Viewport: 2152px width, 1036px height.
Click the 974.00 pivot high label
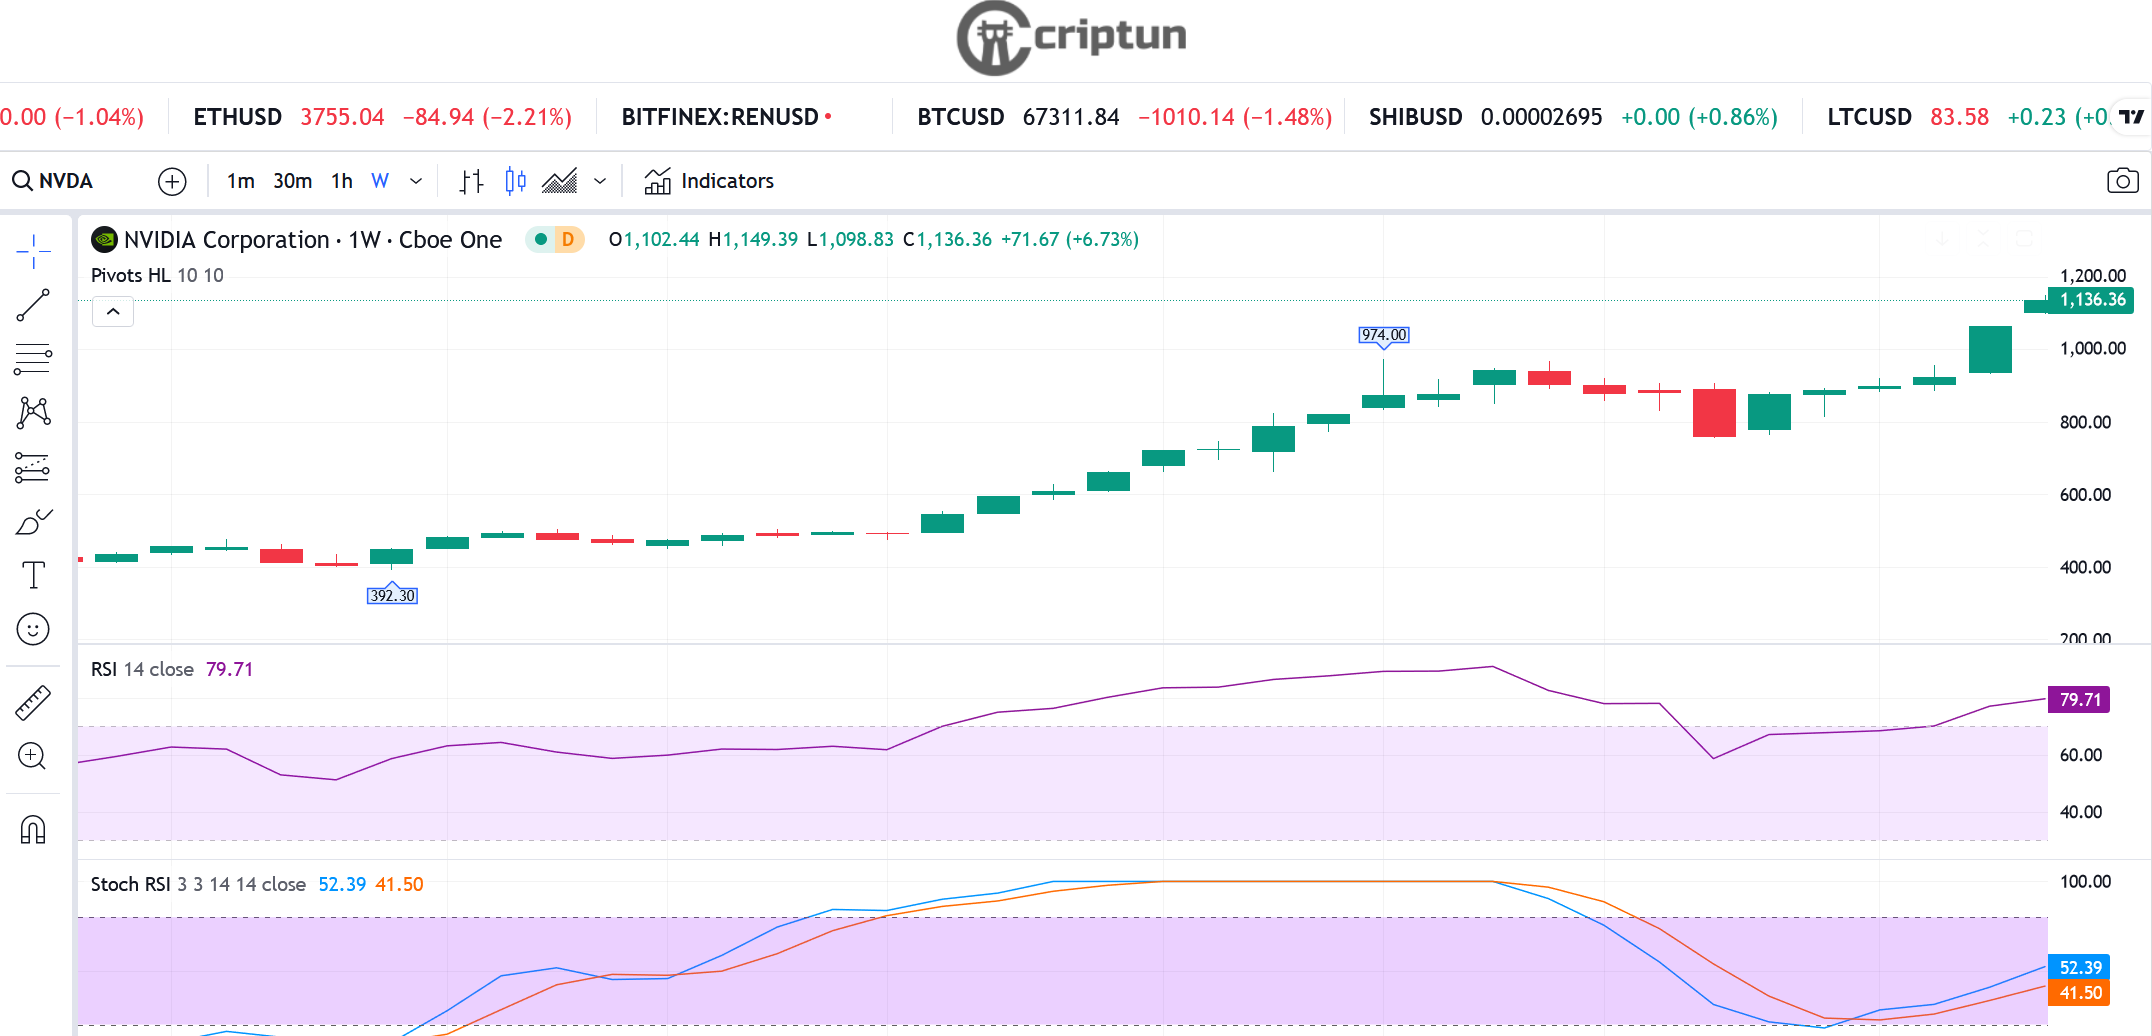pos(1383,335)
